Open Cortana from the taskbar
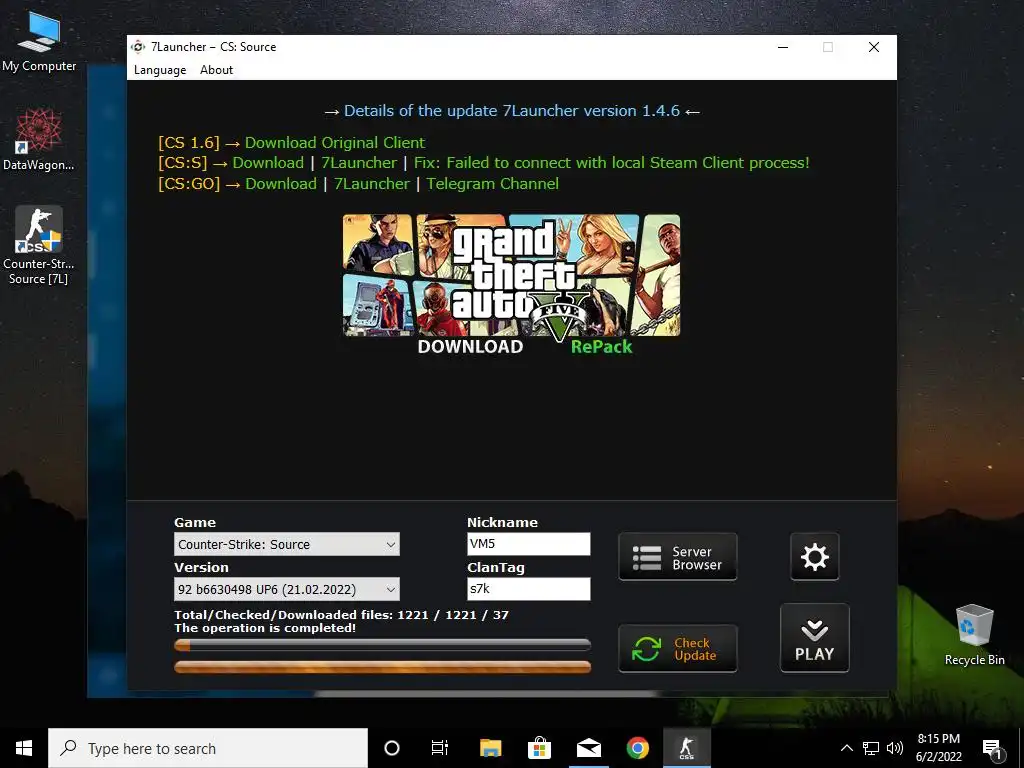 click(x=392, y=748)
